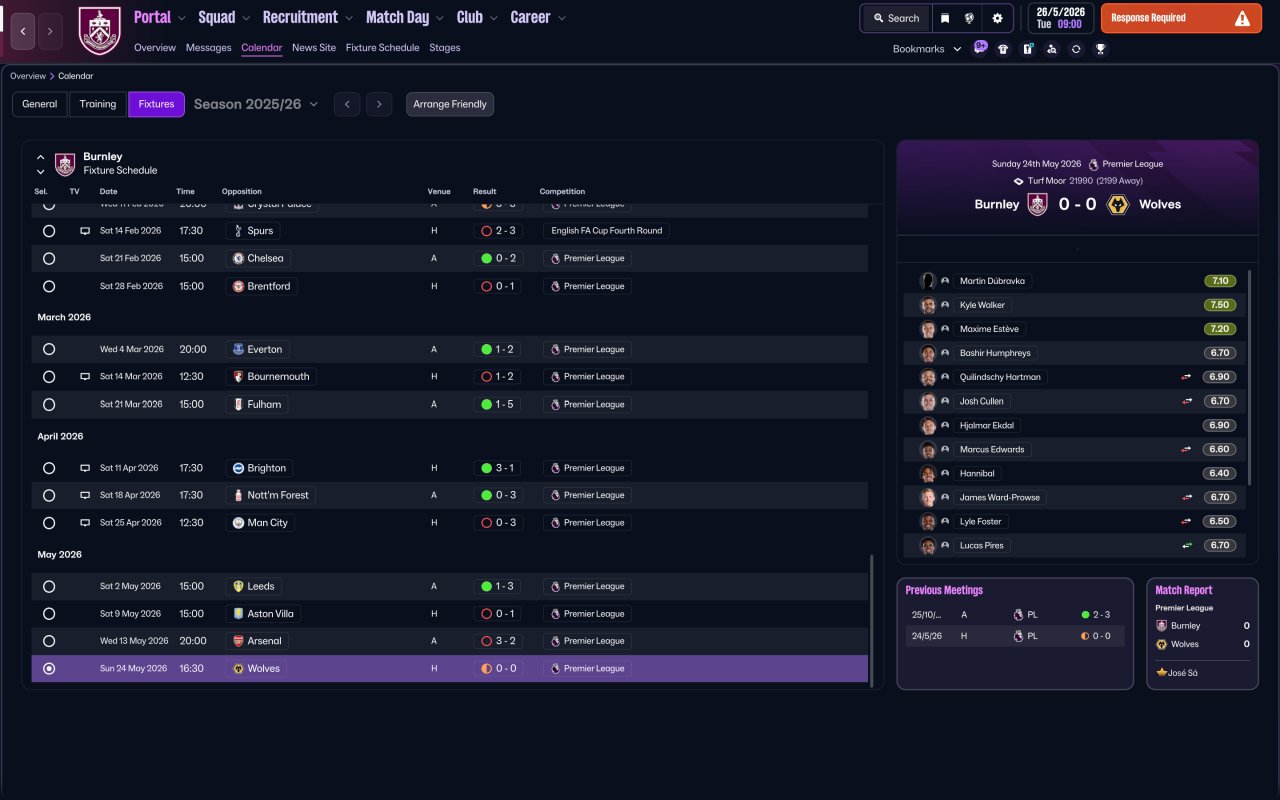Open the English FA Cup Fourth Round competition

(606, 231)
